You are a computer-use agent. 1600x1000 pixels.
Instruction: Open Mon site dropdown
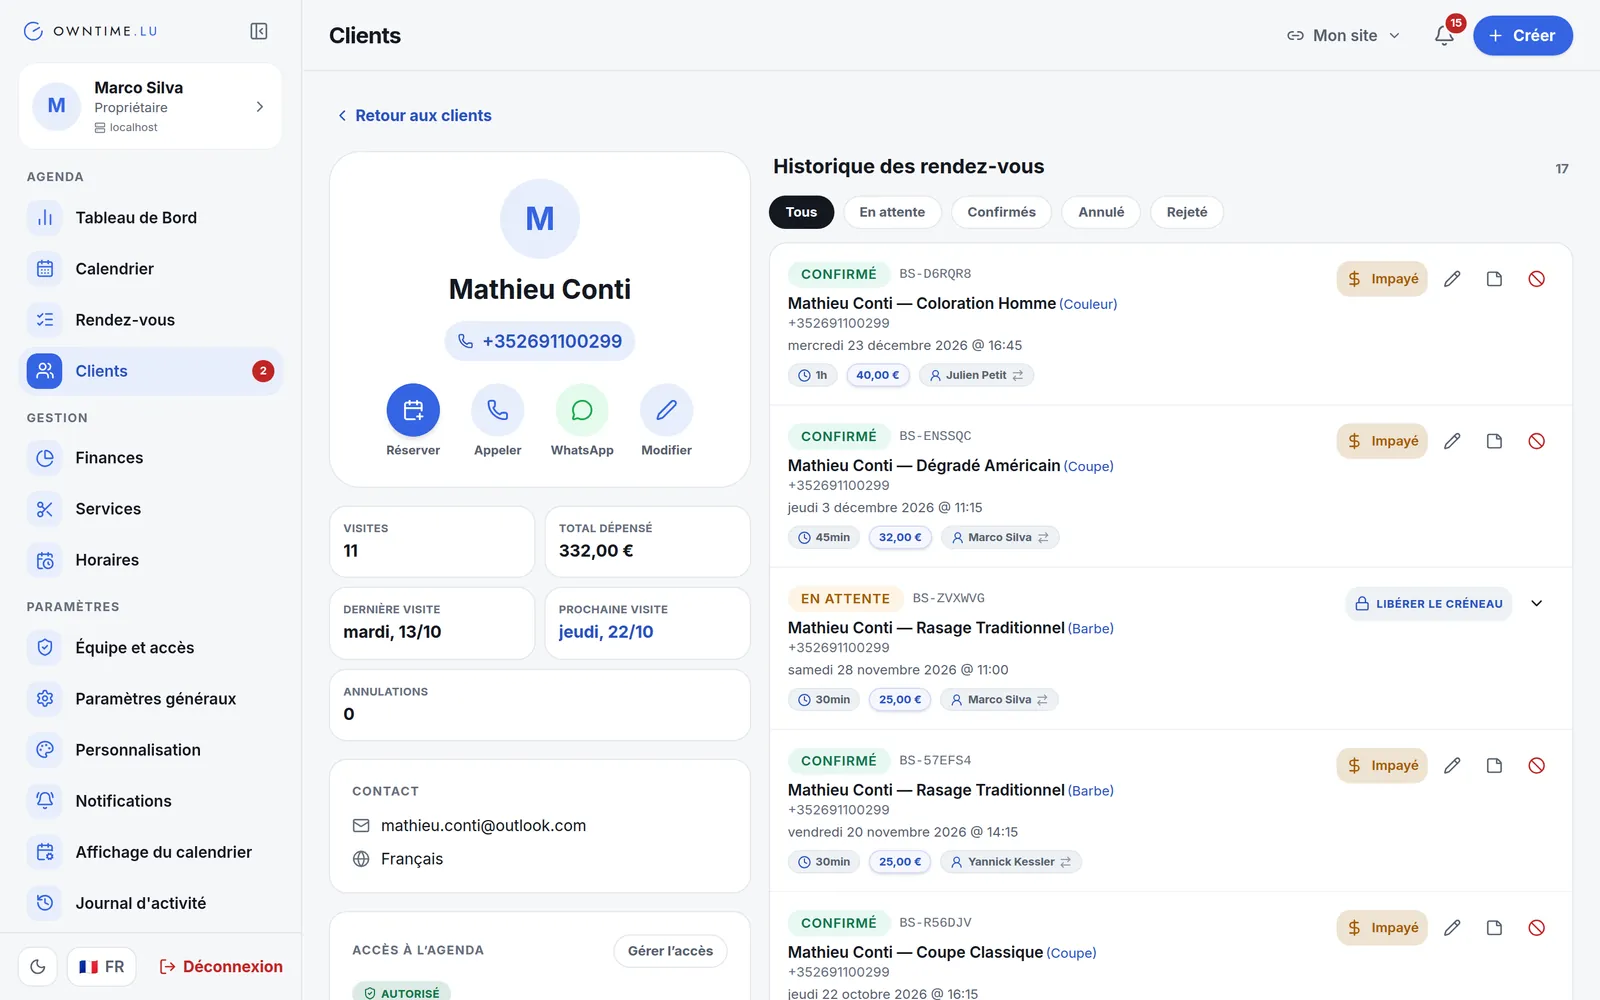(1343, 35)
